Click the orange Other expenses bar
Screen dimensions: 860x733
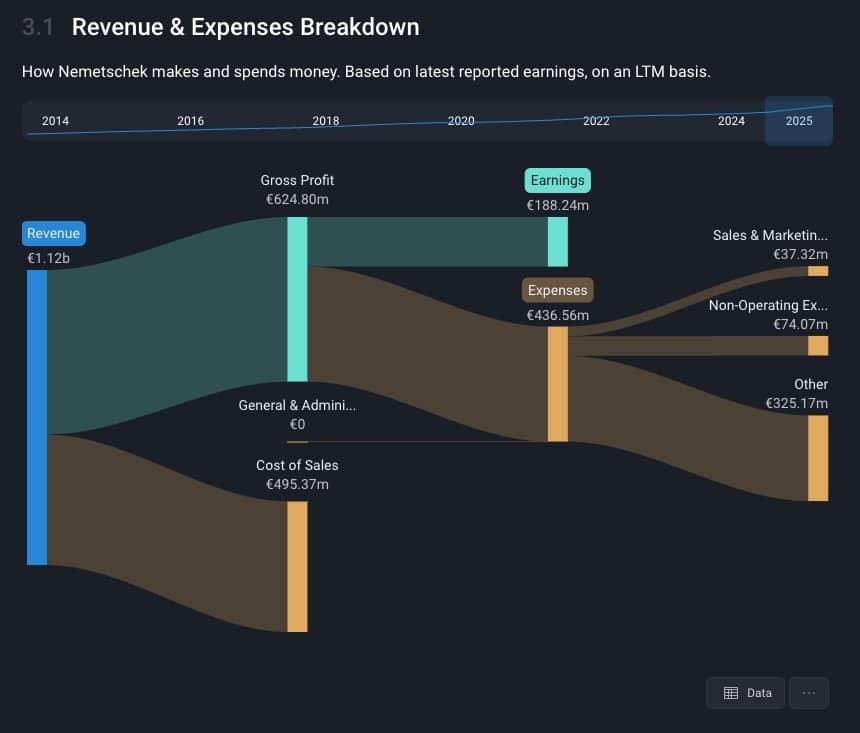click(818, 458)
